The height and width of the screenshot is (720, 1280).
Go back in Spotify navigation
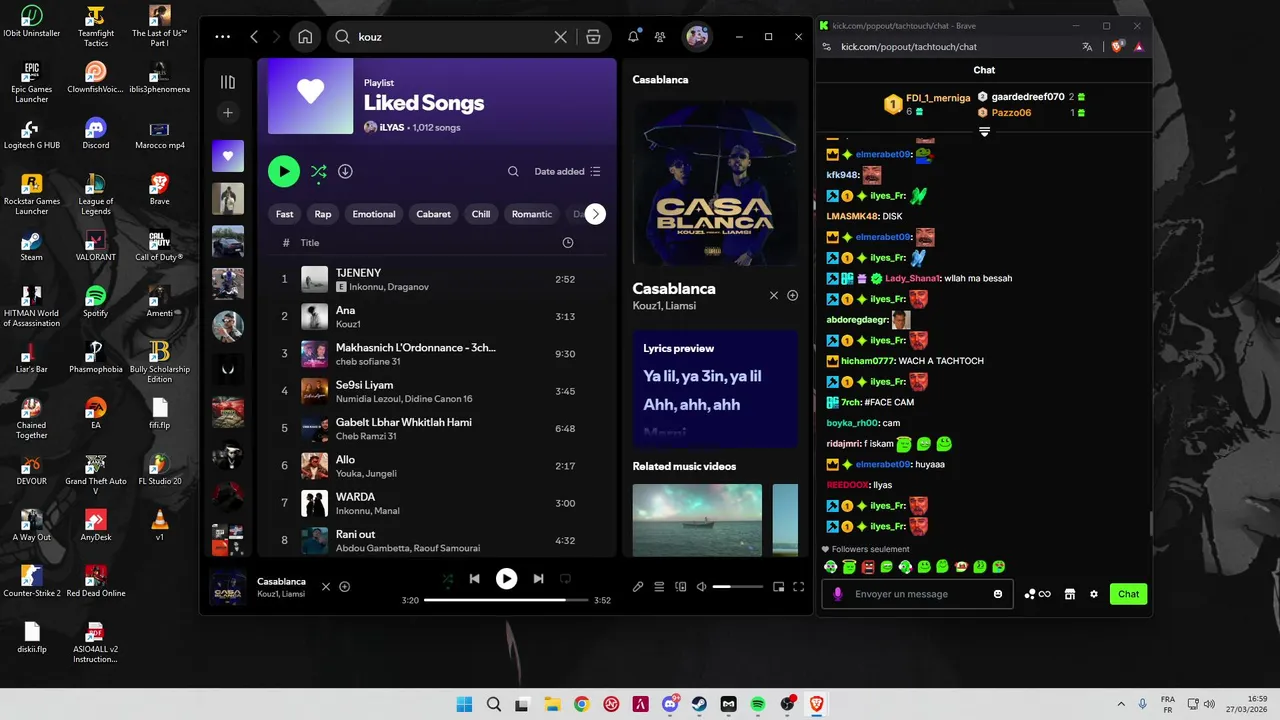point(254,37)
